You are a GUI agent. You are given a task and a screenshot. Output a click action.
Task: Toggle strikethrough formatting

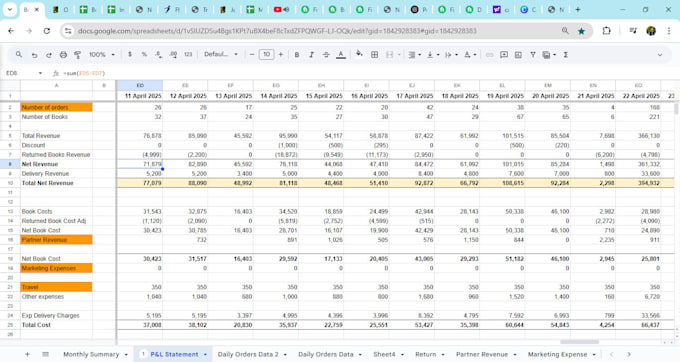326,55
